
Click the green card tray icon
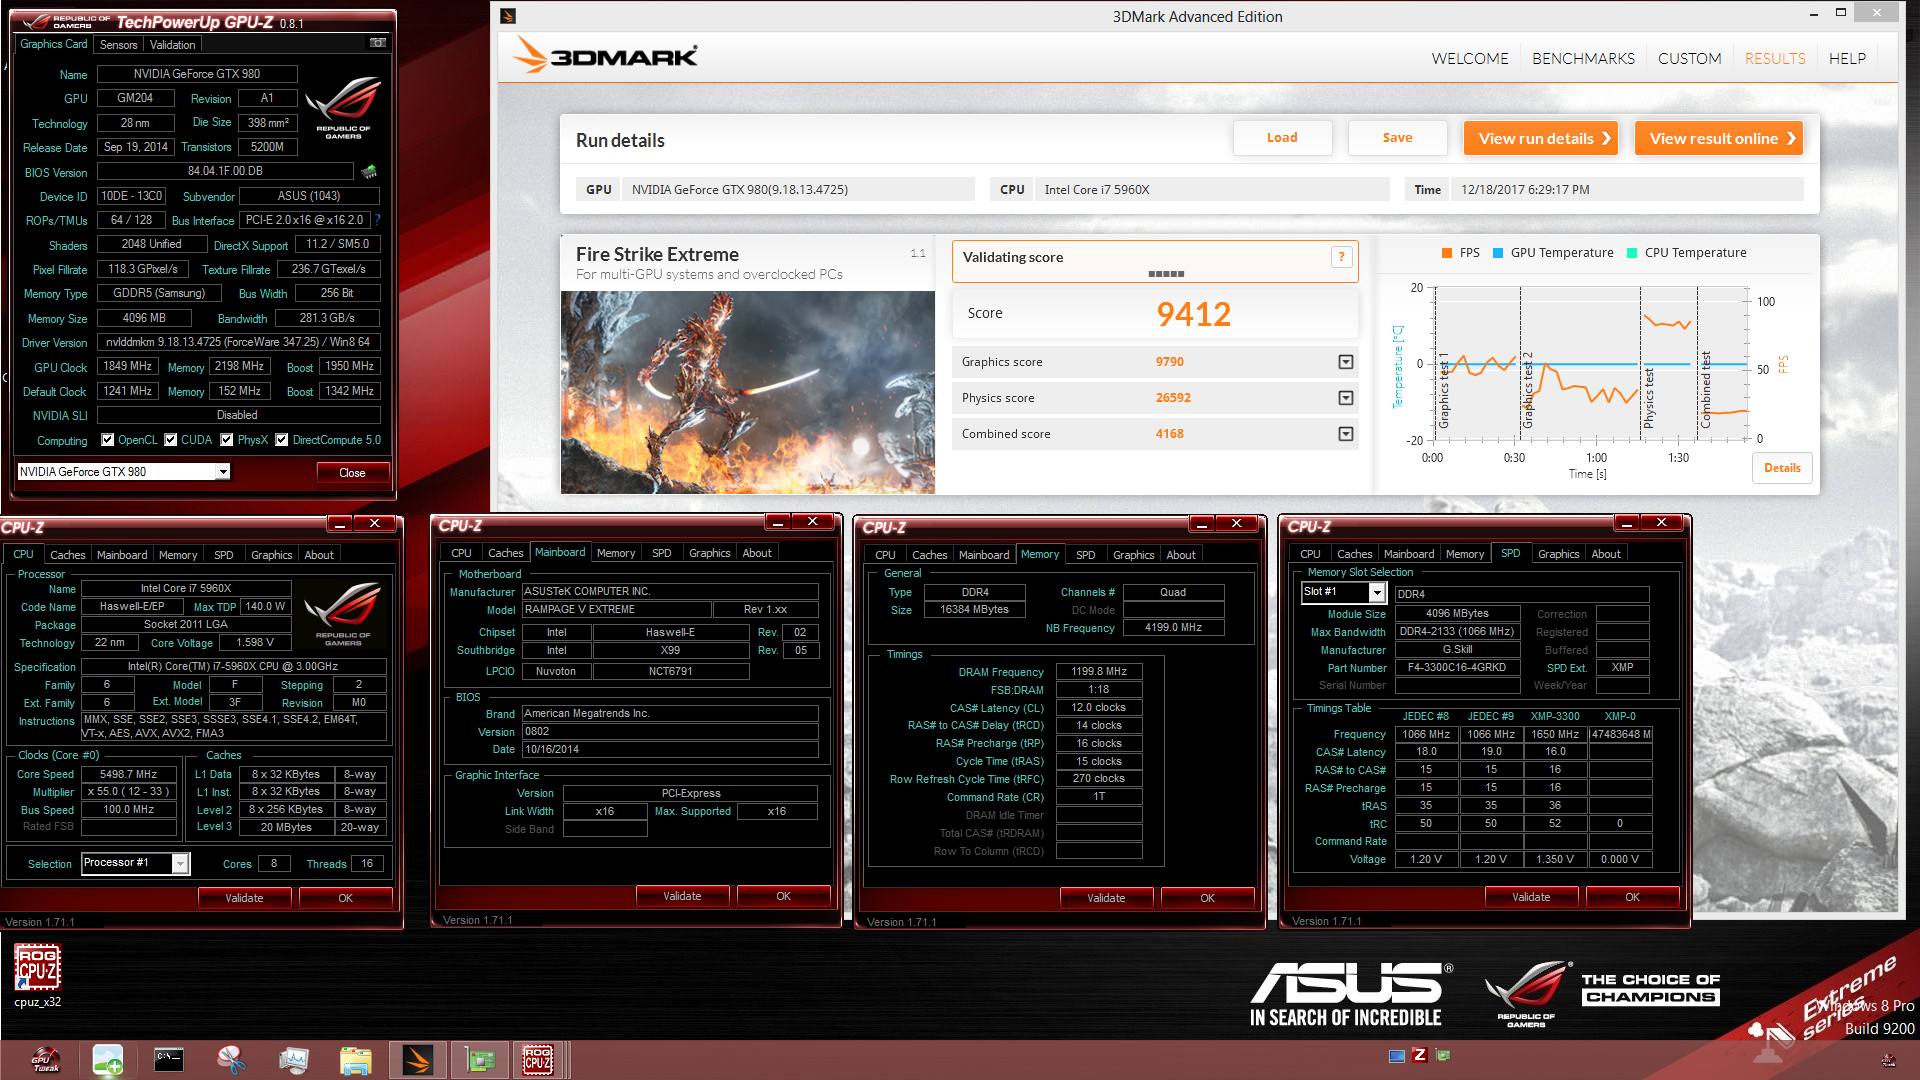click(1443, 1055)
